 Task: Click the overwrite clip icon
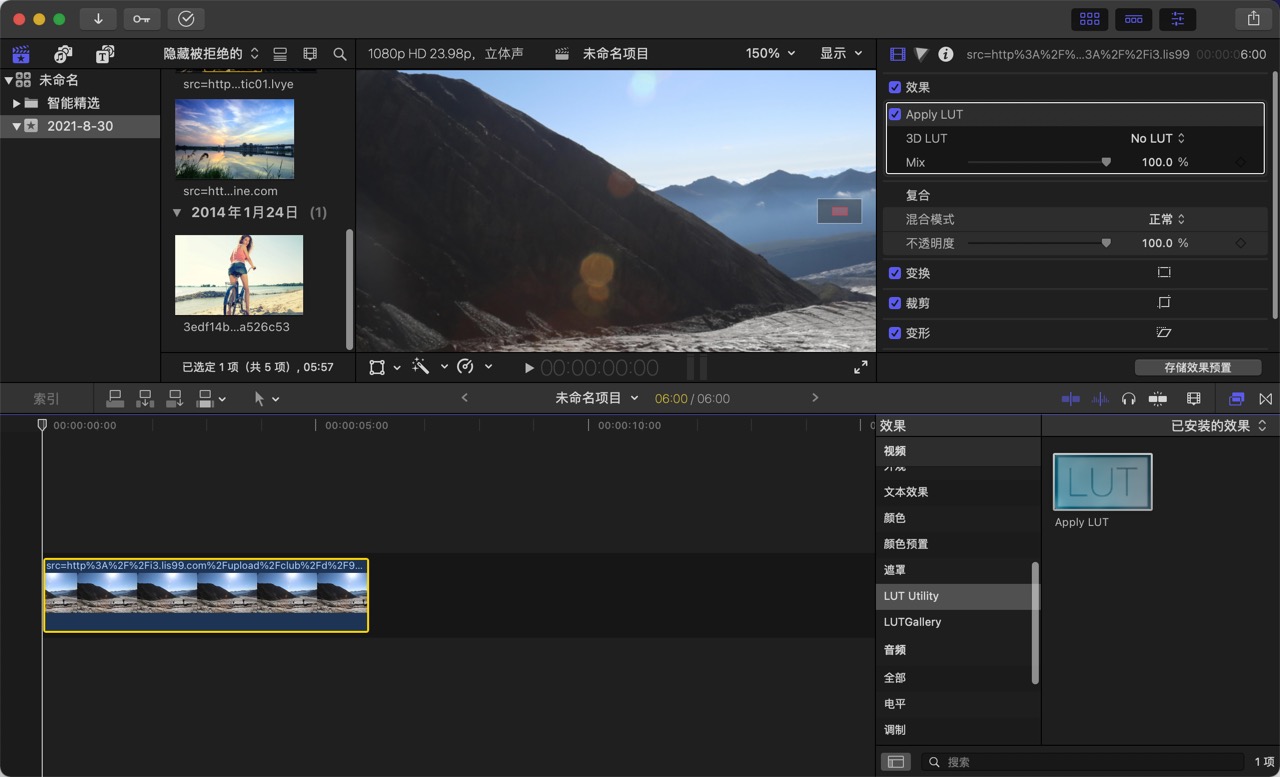pos(205,399)
